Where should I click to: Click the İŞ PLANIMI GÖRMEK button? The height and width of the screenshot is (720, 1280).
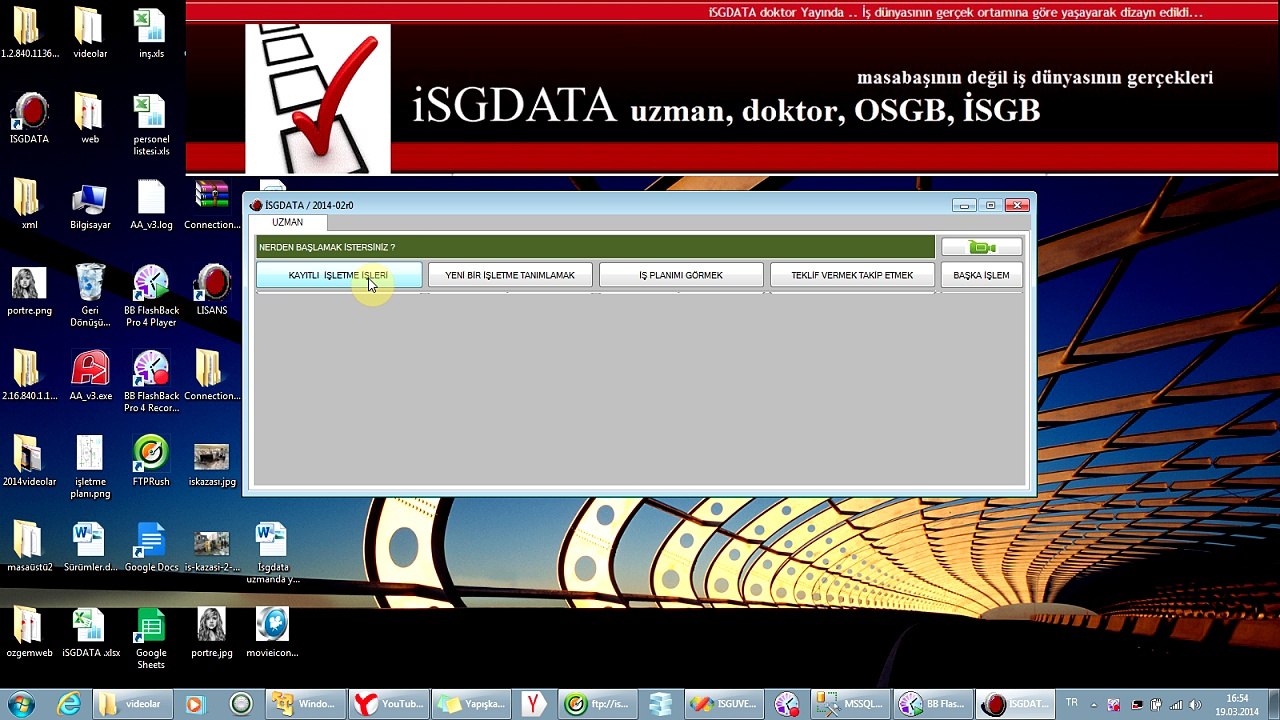point(681,275)
